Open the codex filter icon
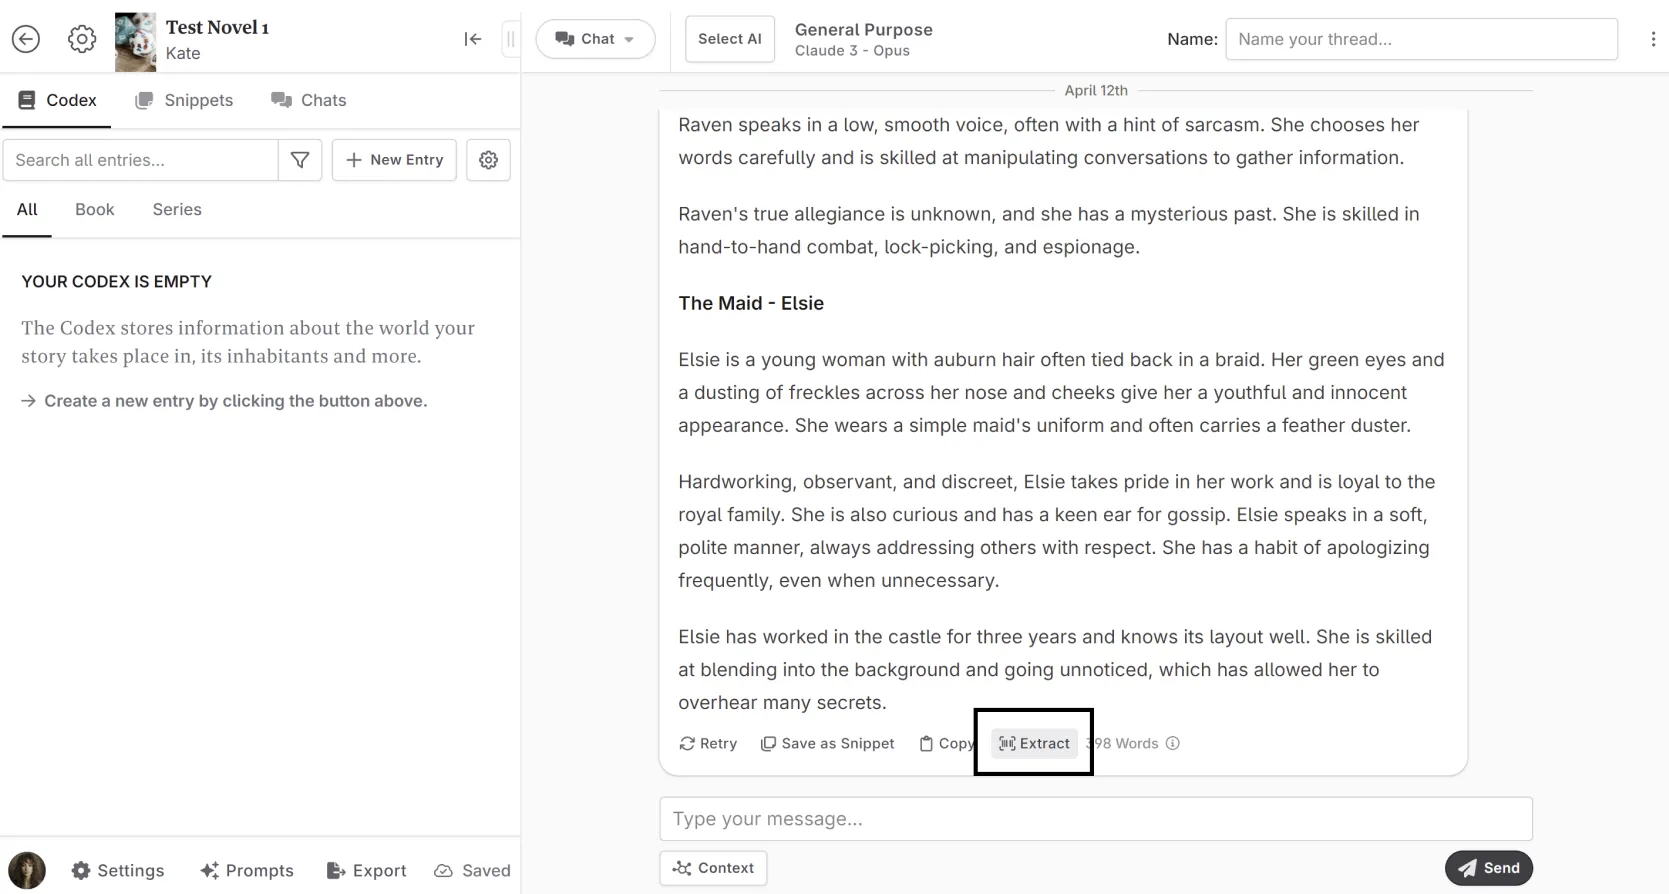This screenshot has height=894, width=1669. [300, 160]
